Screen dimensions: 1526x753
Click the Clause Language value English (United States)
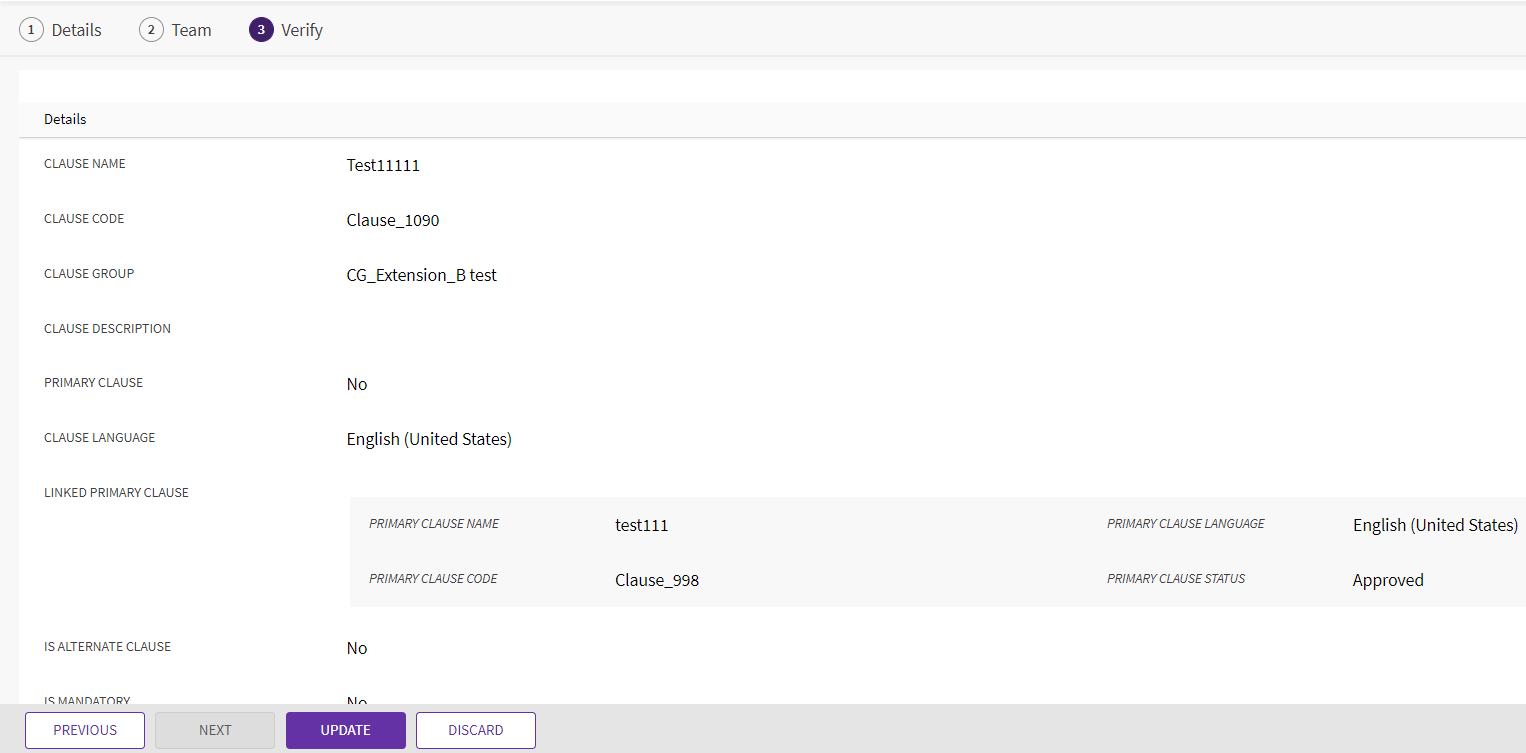pos(429,440)
